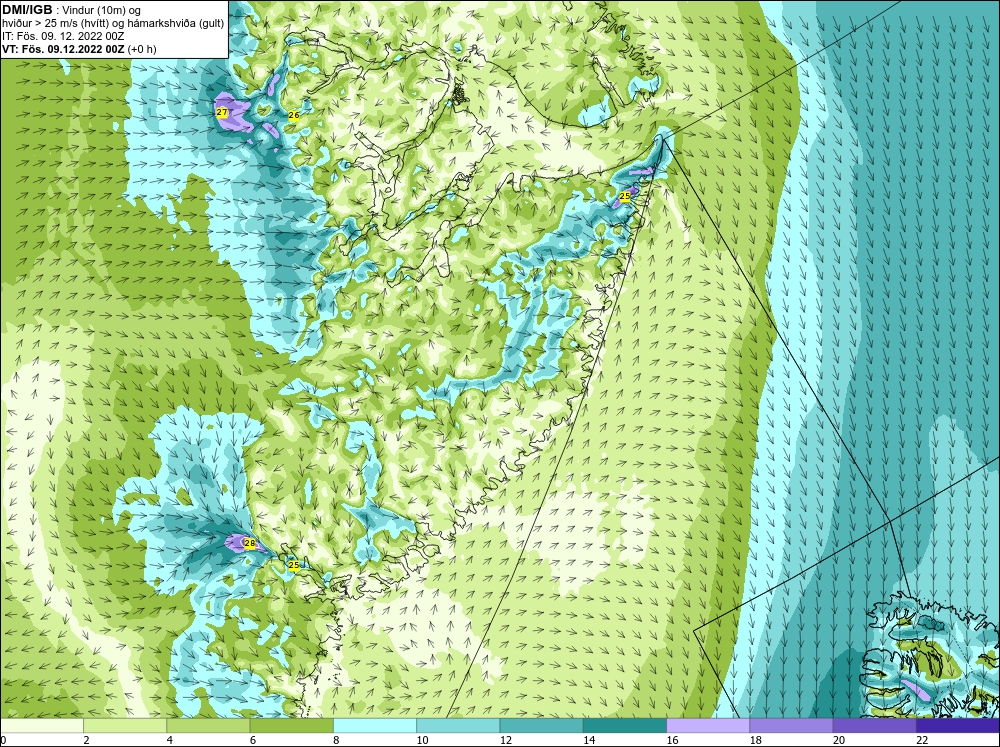Screen dimensions: 1000x747
Task: Click the legend scale value 16
Action: pyautogui.click(x=672, y=740)
